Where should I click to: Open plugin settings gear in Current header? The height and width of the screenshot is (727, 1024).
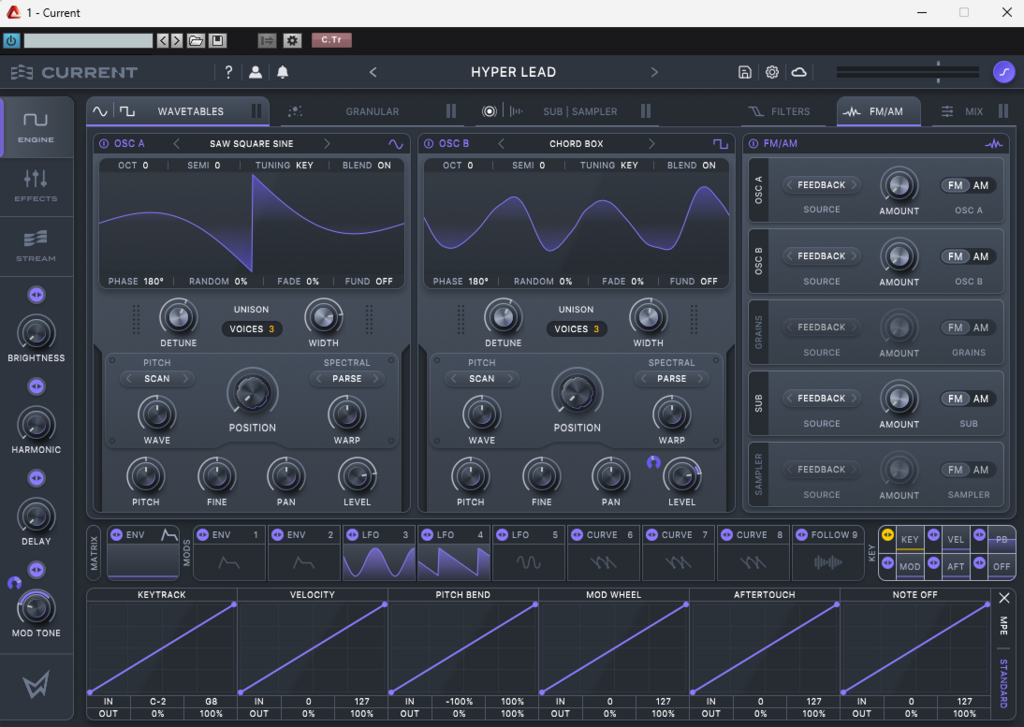tap(772, 72)
